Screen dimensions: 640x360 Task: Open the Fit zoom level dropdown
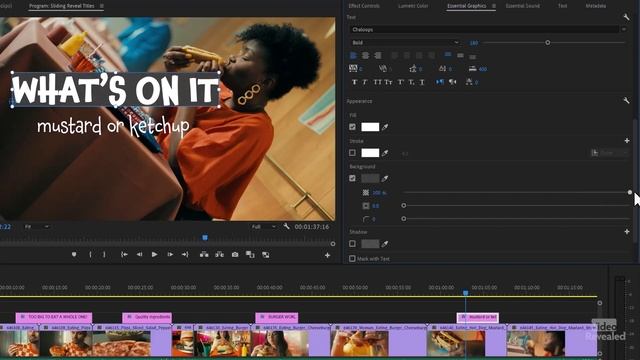37,227
